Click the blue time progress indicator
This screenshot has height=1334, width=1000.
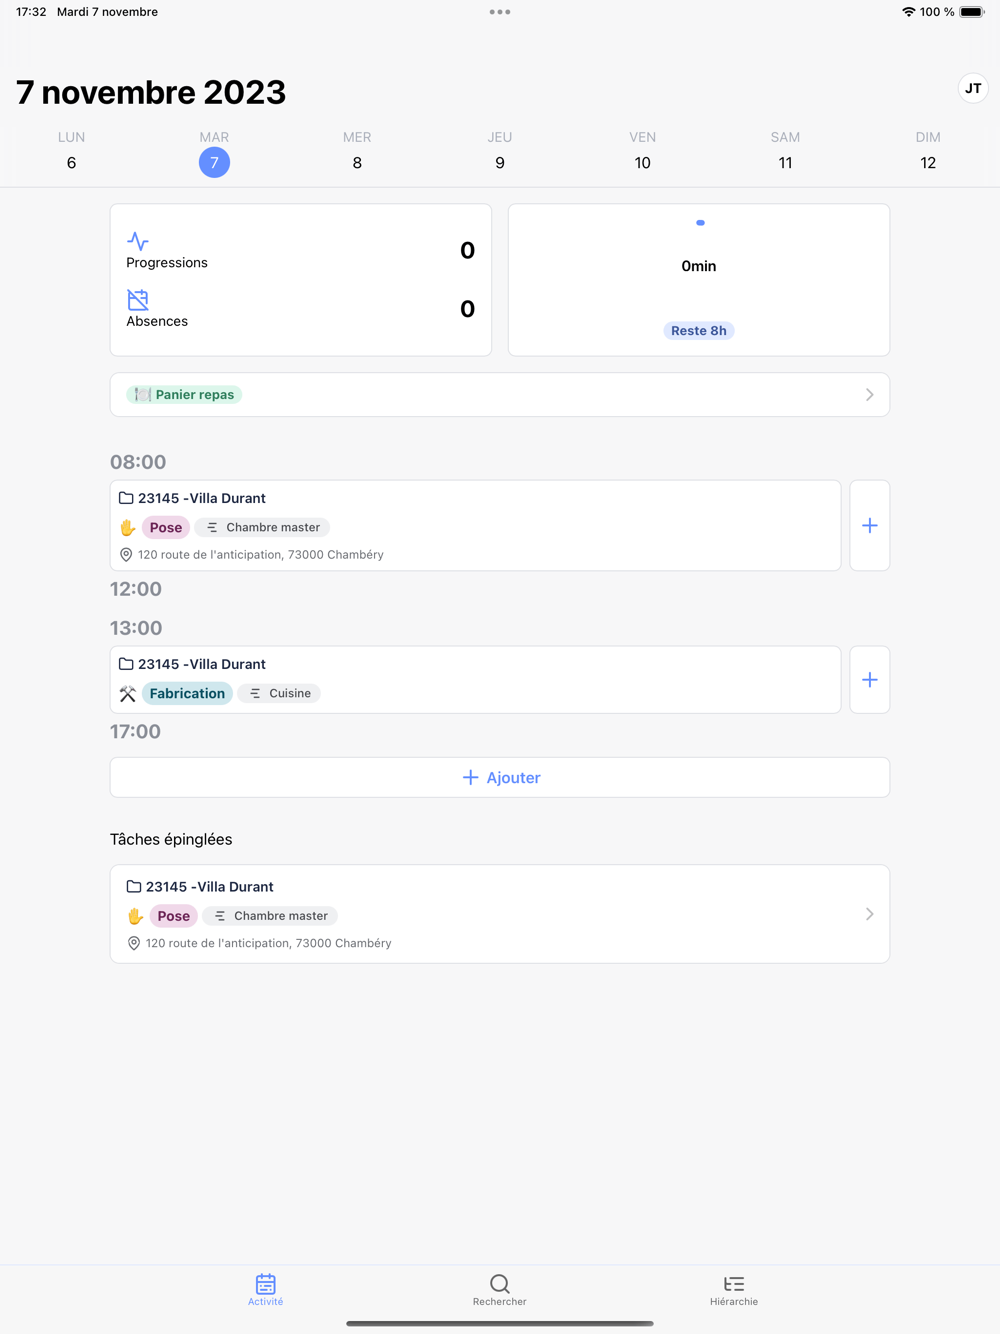(700, 223)
